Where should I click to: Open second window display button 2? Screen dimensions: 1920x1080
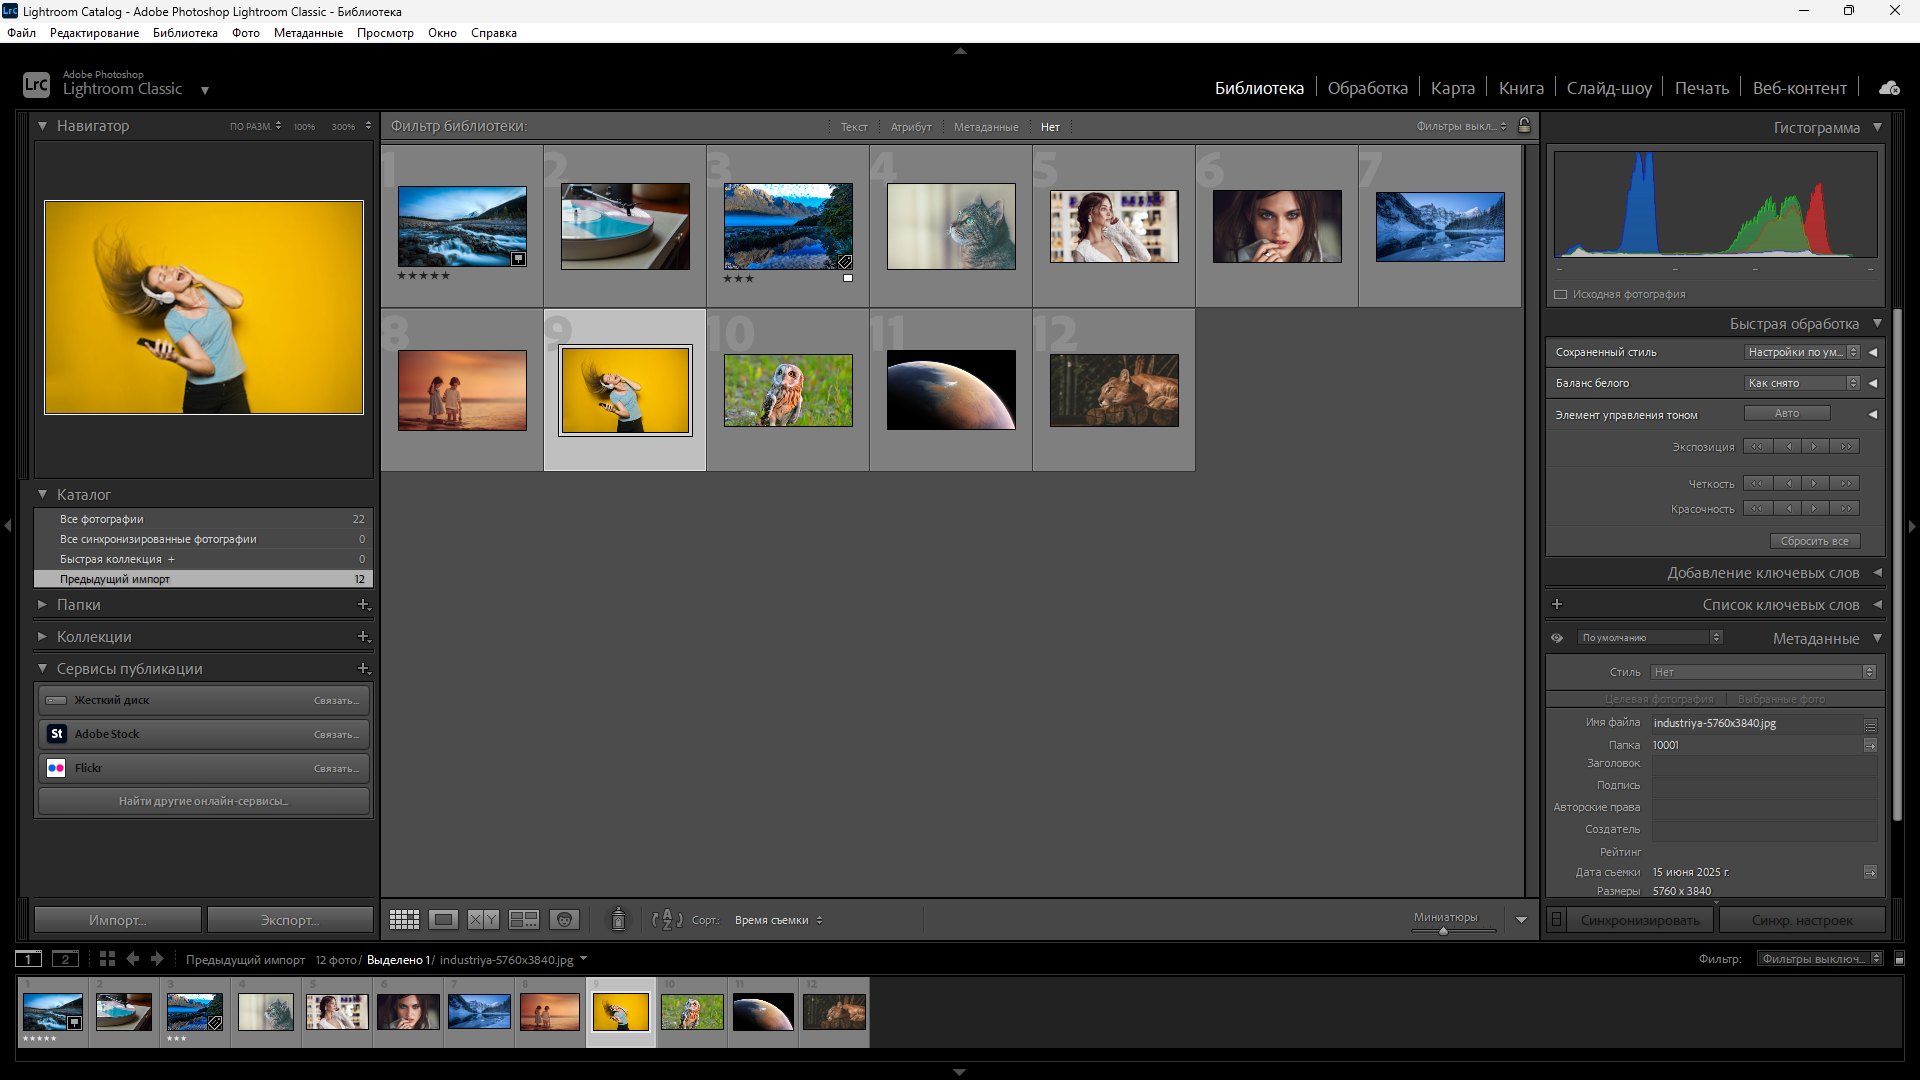65,959
